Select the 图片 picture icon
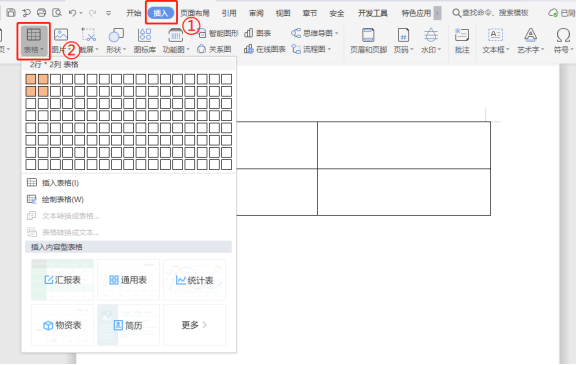The width and height of the screenshot is (576, 365). pos(61,35)
